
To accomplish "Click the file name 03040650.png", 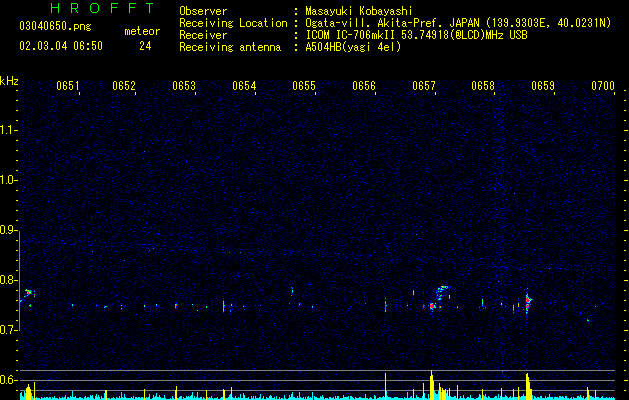I will (55, 27).
